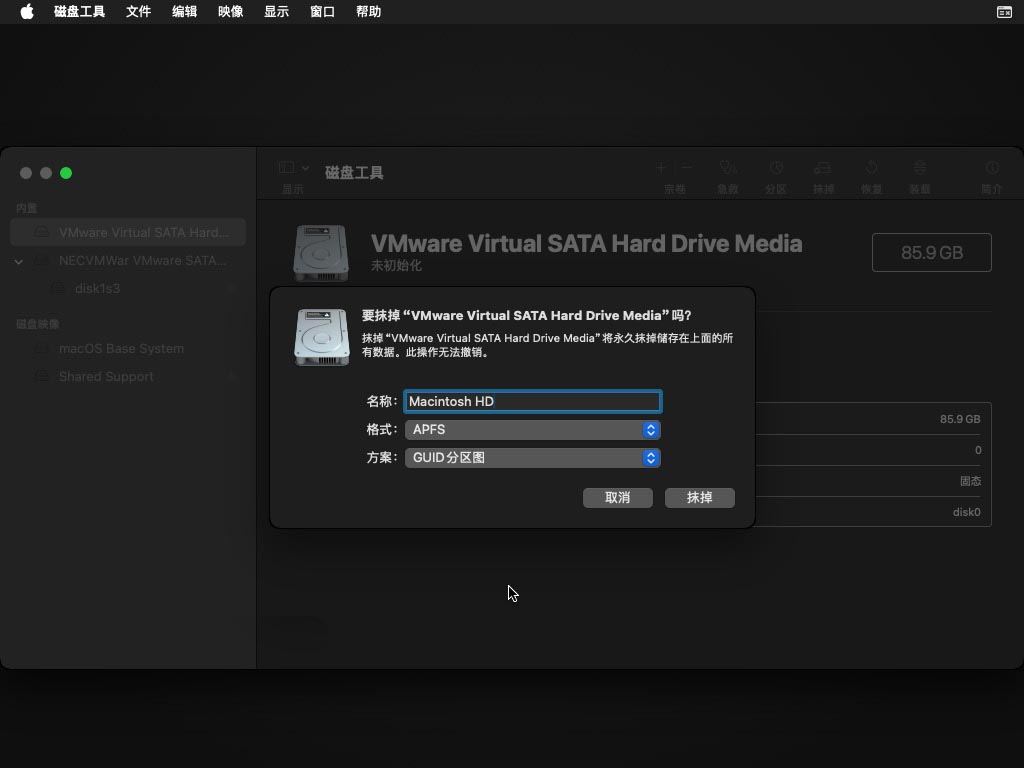Select disk1s3 volume in sidebar
This screenshot has height=768, width=1024.
point(97,288)
